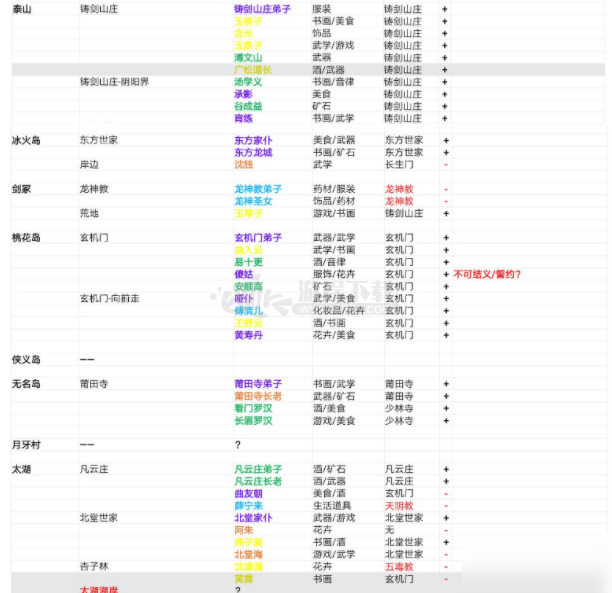Select the name cell '黄寿丹'
The width and height of the screenshot is (612, 593).
[248, 335]
